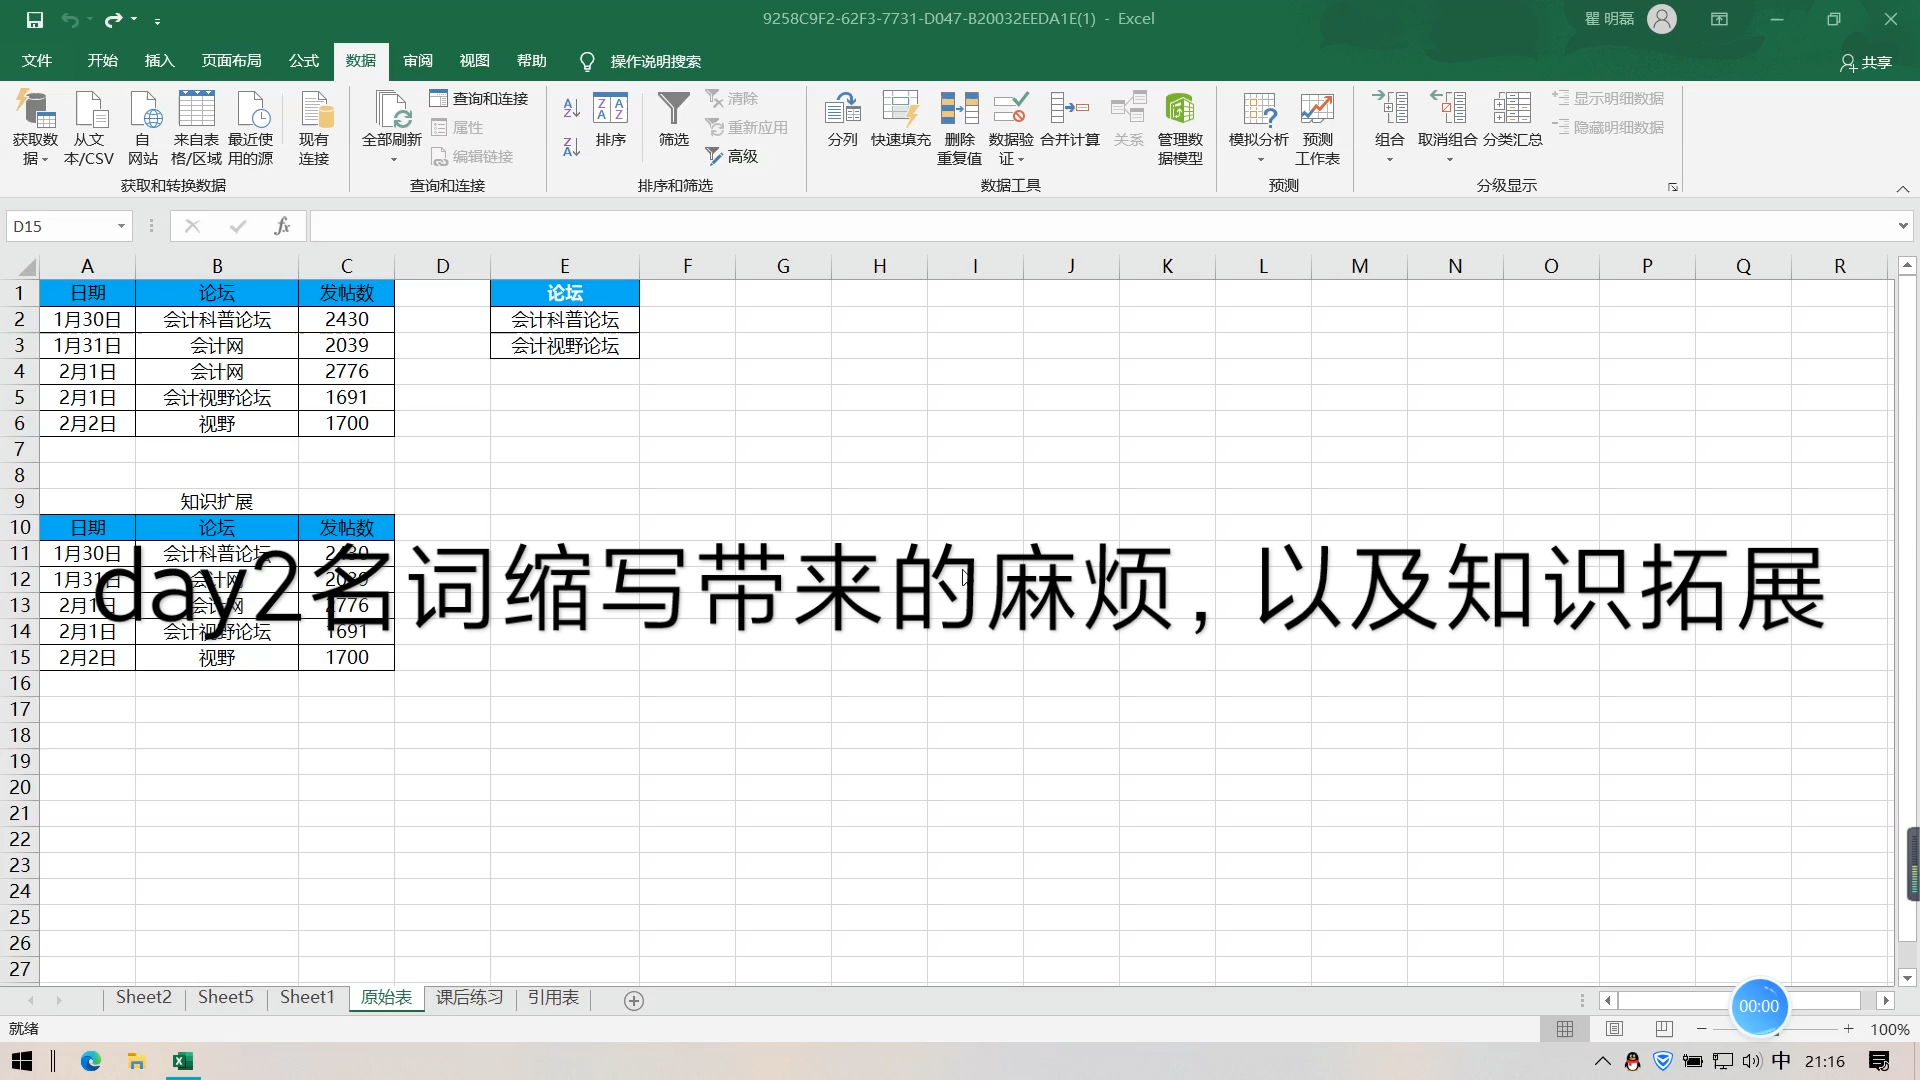Screen dimensions: 1920x1080
Task: Open Data Validation (数据验证) dropdown
Action: tap(1020, 160)
